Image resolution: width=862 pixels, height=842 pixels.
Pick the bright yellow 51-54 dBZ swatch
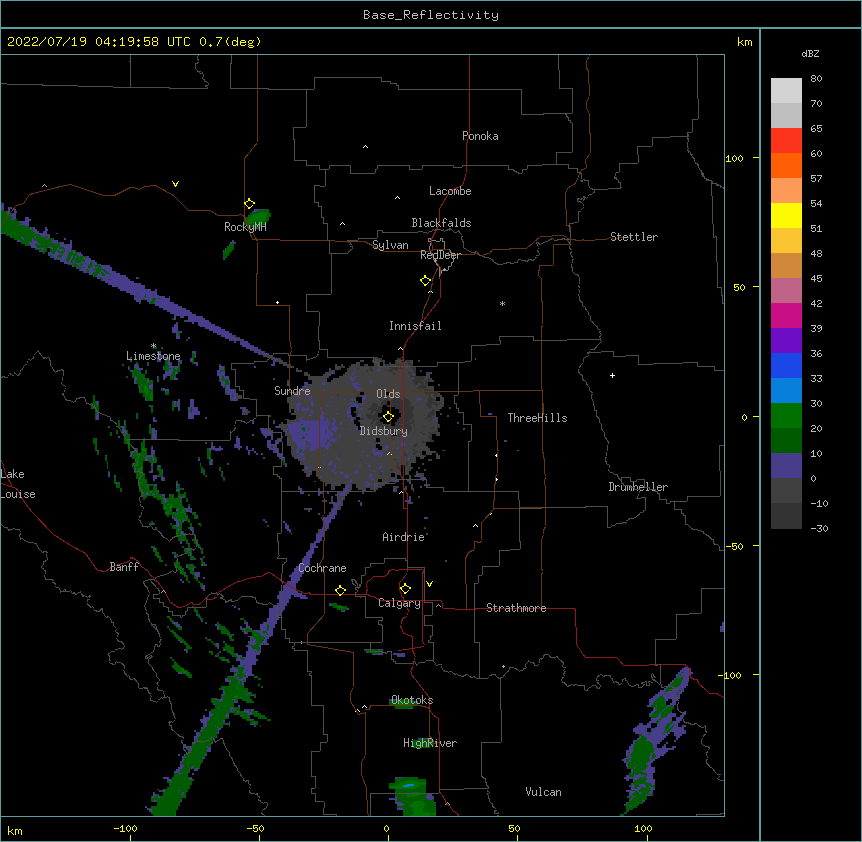pyautogui.click(x=786, y=215)
